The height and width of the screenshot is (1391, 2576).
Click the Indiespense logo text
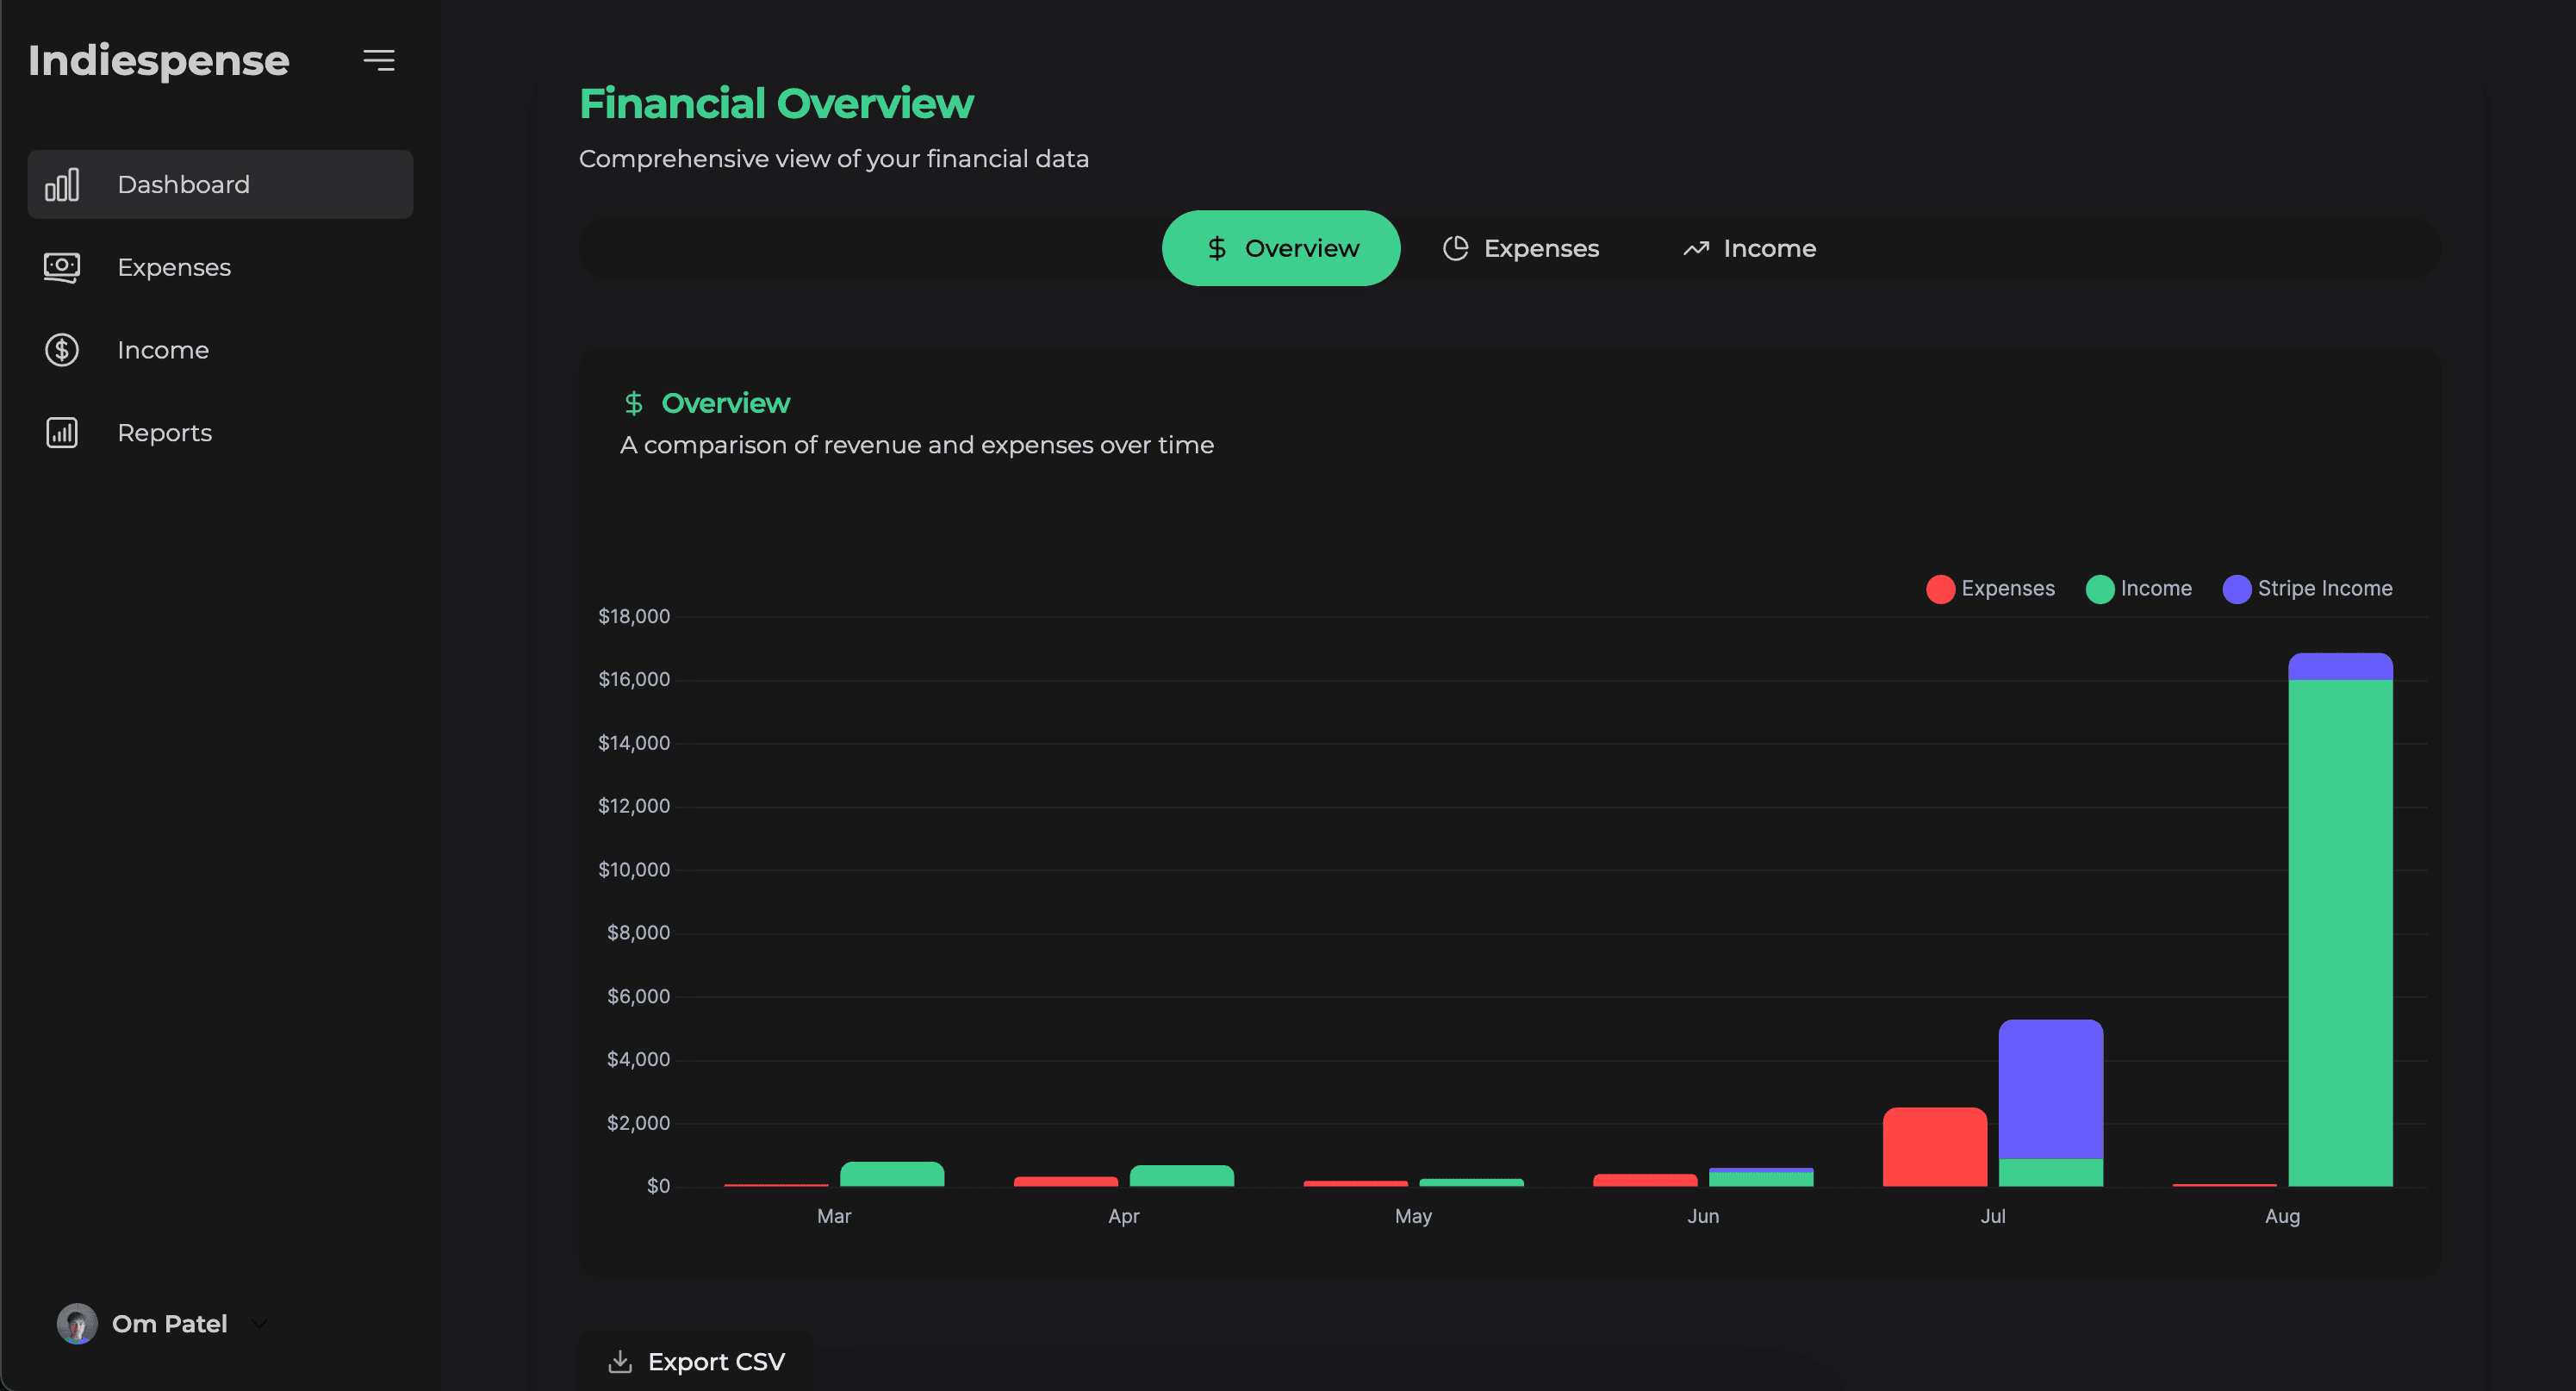[x=159, y=61]
